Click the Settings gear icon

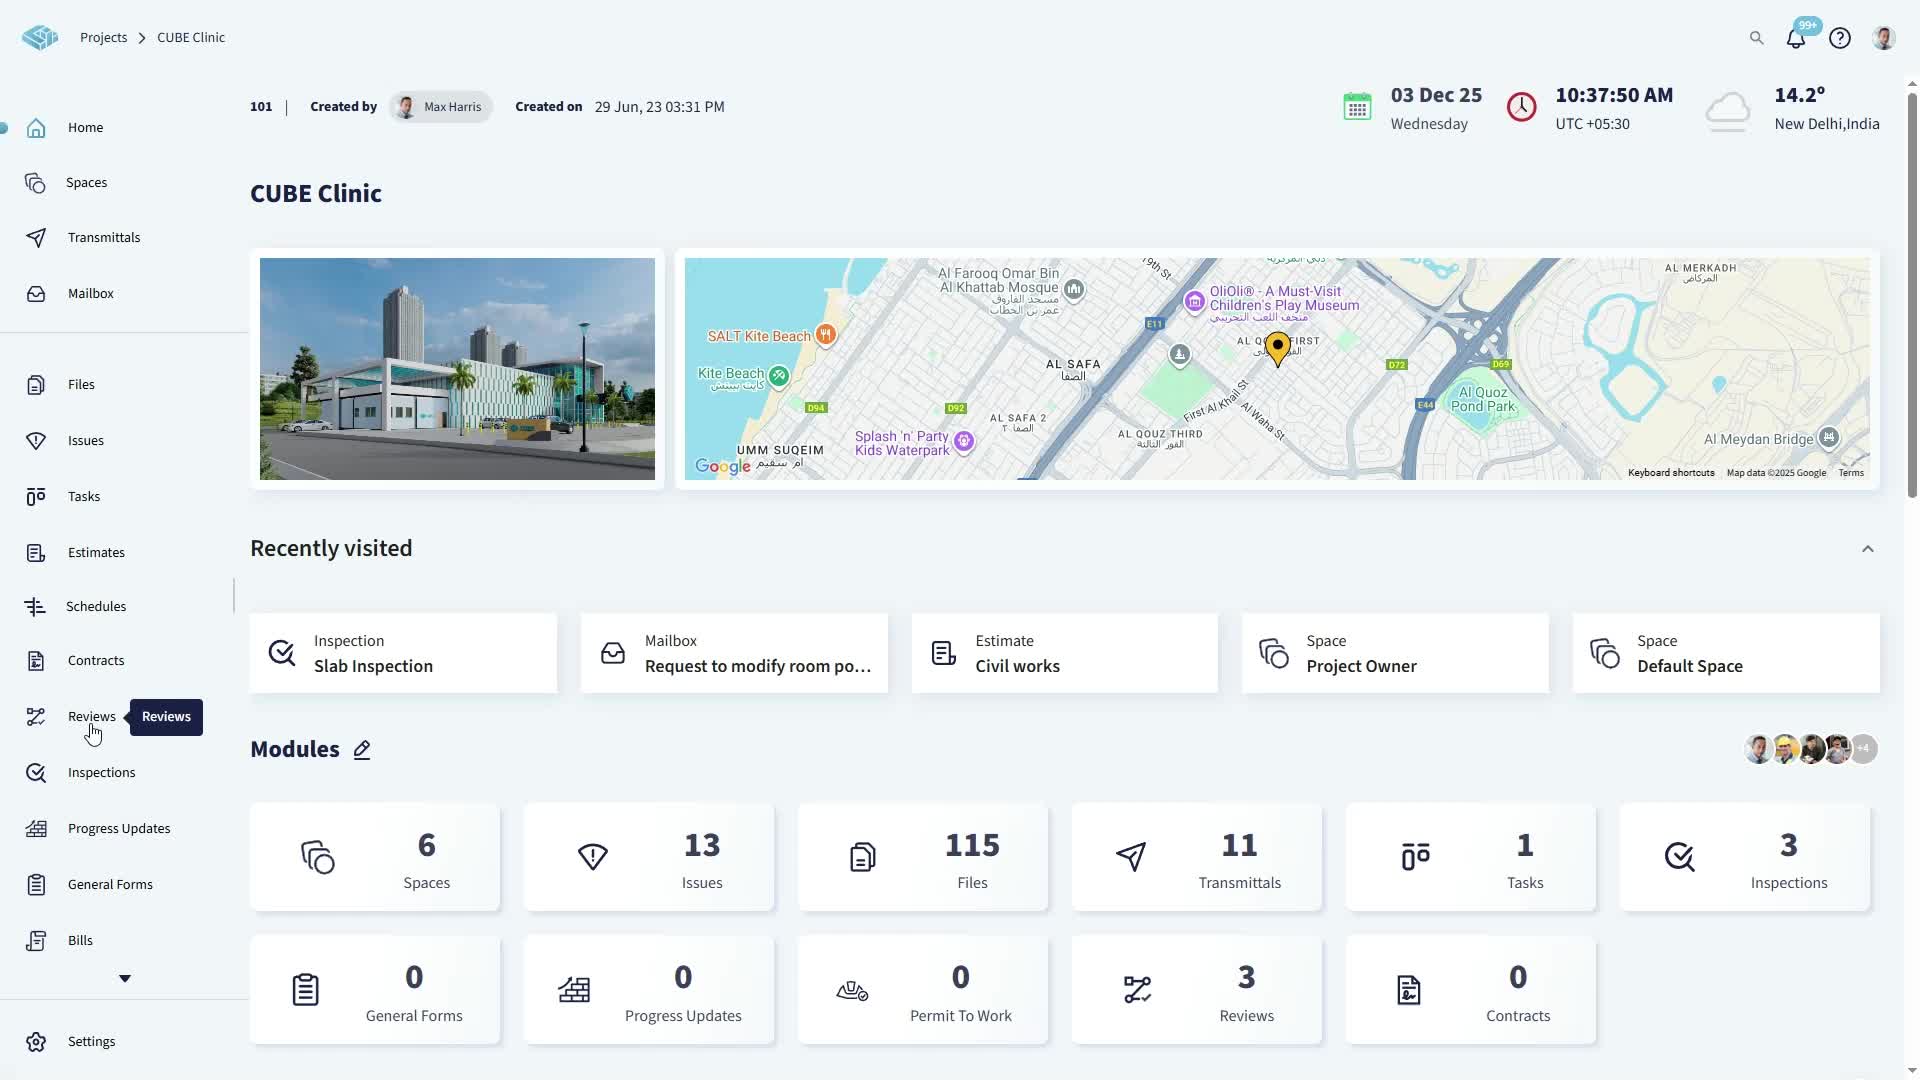click(36, 1042)
